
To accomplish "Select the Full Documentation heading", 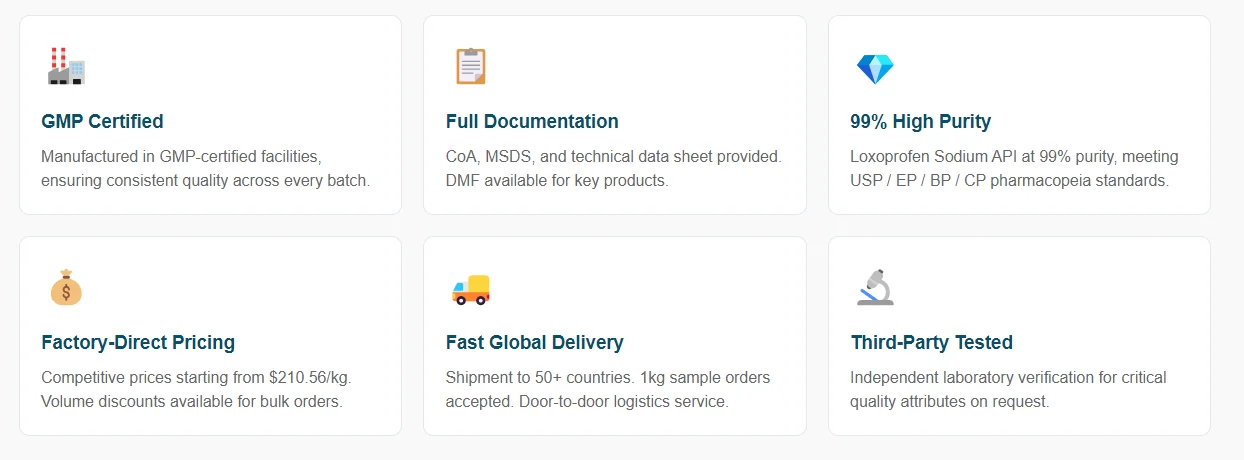I will (x=532, y=121).
